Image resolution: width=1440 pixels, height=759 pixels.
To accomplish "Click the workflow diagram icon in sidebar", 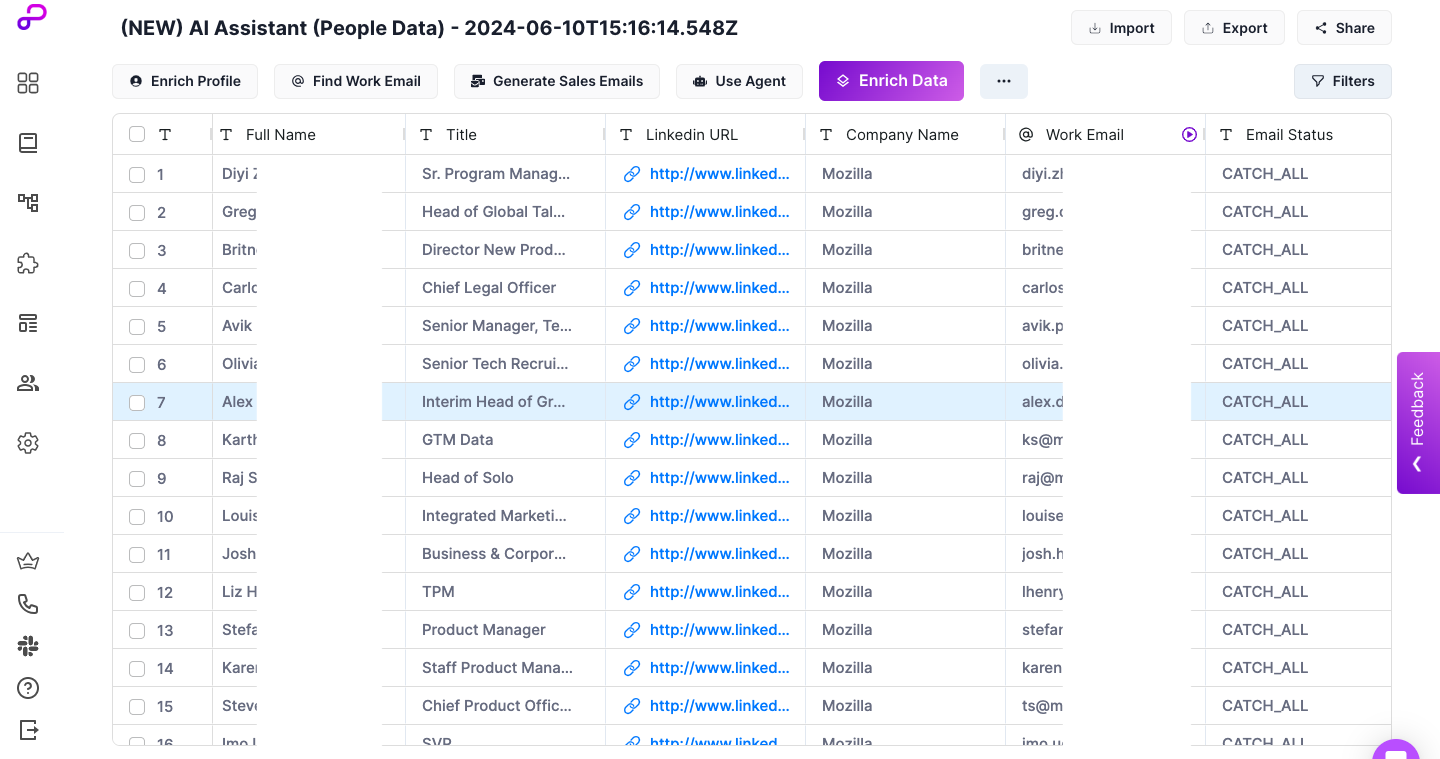I will (28, 203).
